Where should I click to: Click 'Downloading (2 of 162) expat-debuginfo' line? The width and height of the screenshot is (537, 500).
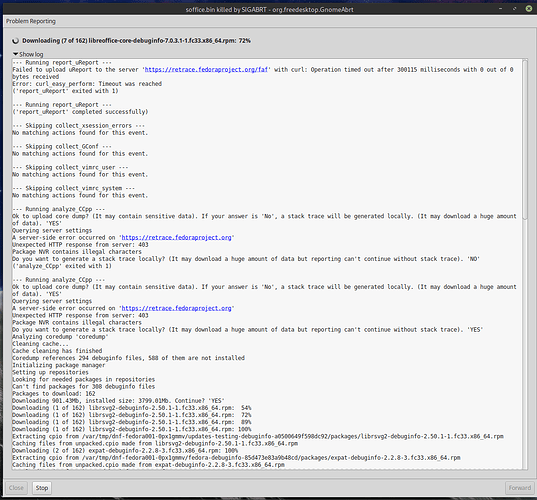click(x=125, y=450)
